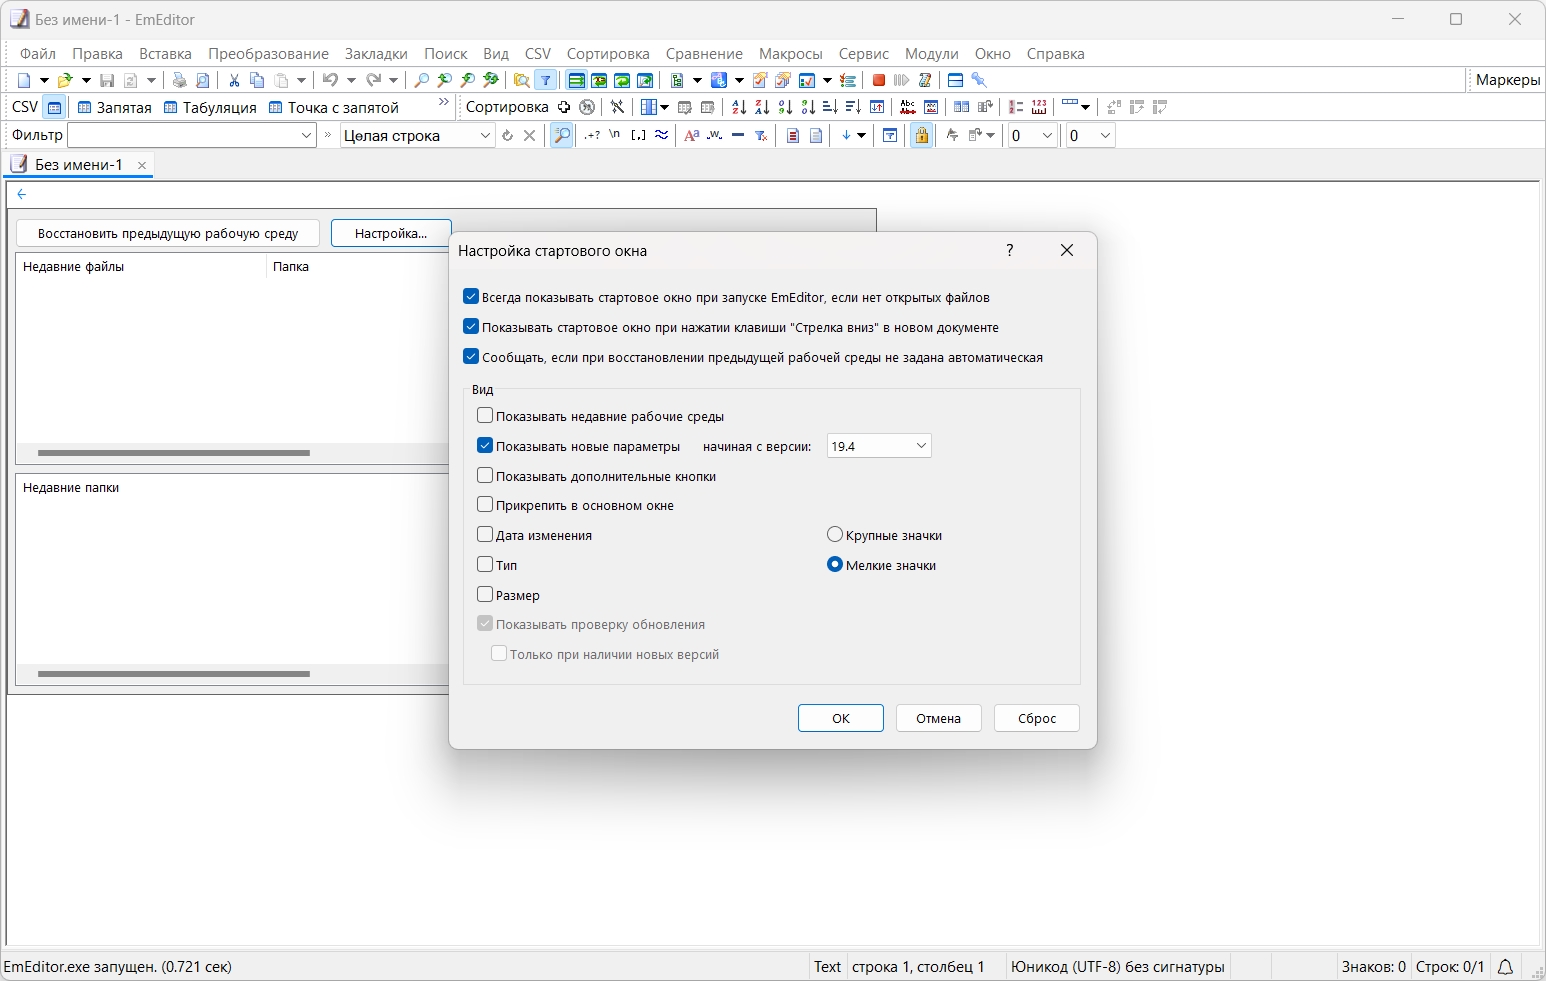This screenshot has width=1546, height=981.
Task: Open the Преобразование menu
Action: (268, 54)
